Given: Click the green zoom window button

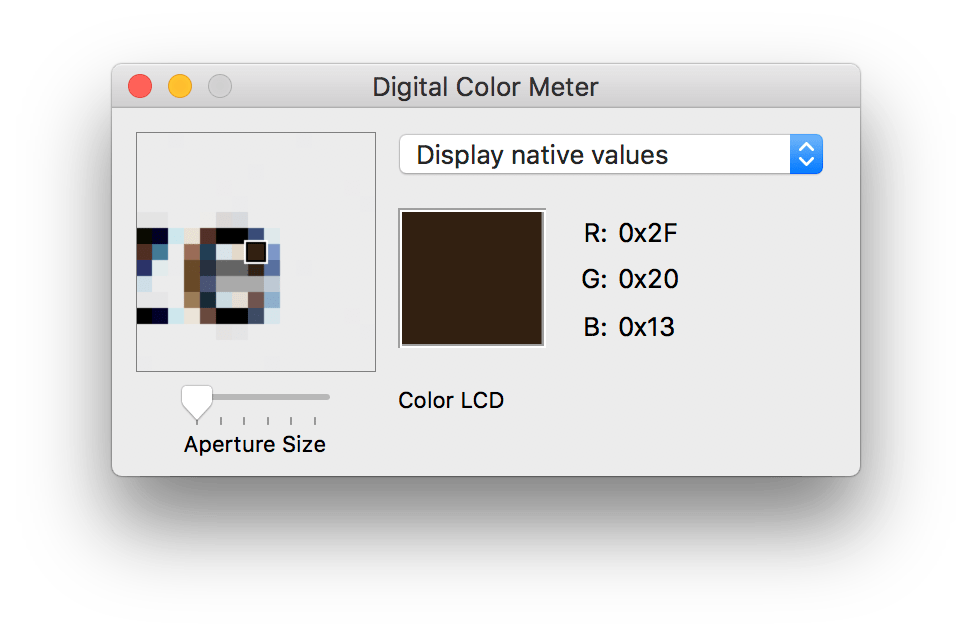Looking at the screenshot, I should [x=219, y=86].
